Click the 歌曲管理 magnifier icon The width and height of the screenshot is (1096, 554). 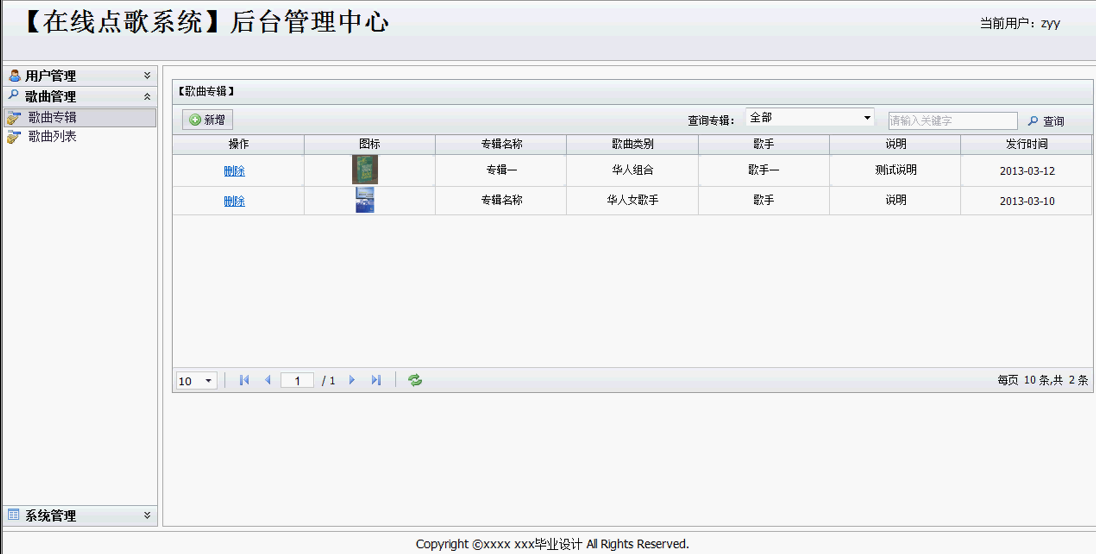(x=13, y=95)
